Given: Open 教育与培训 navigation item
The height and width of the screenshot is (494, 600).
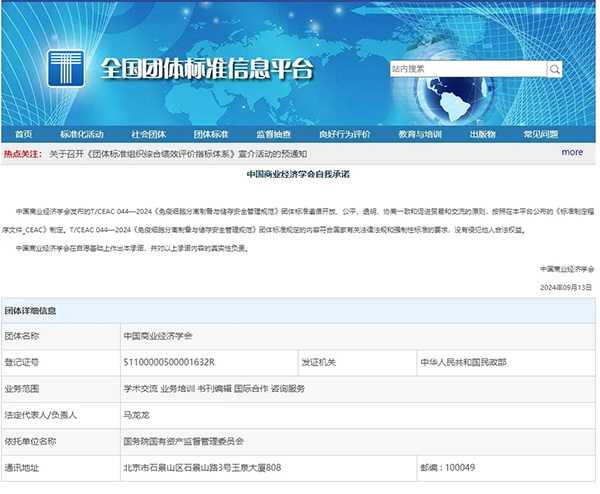Looking at the screenshot, I should [420, 134].
